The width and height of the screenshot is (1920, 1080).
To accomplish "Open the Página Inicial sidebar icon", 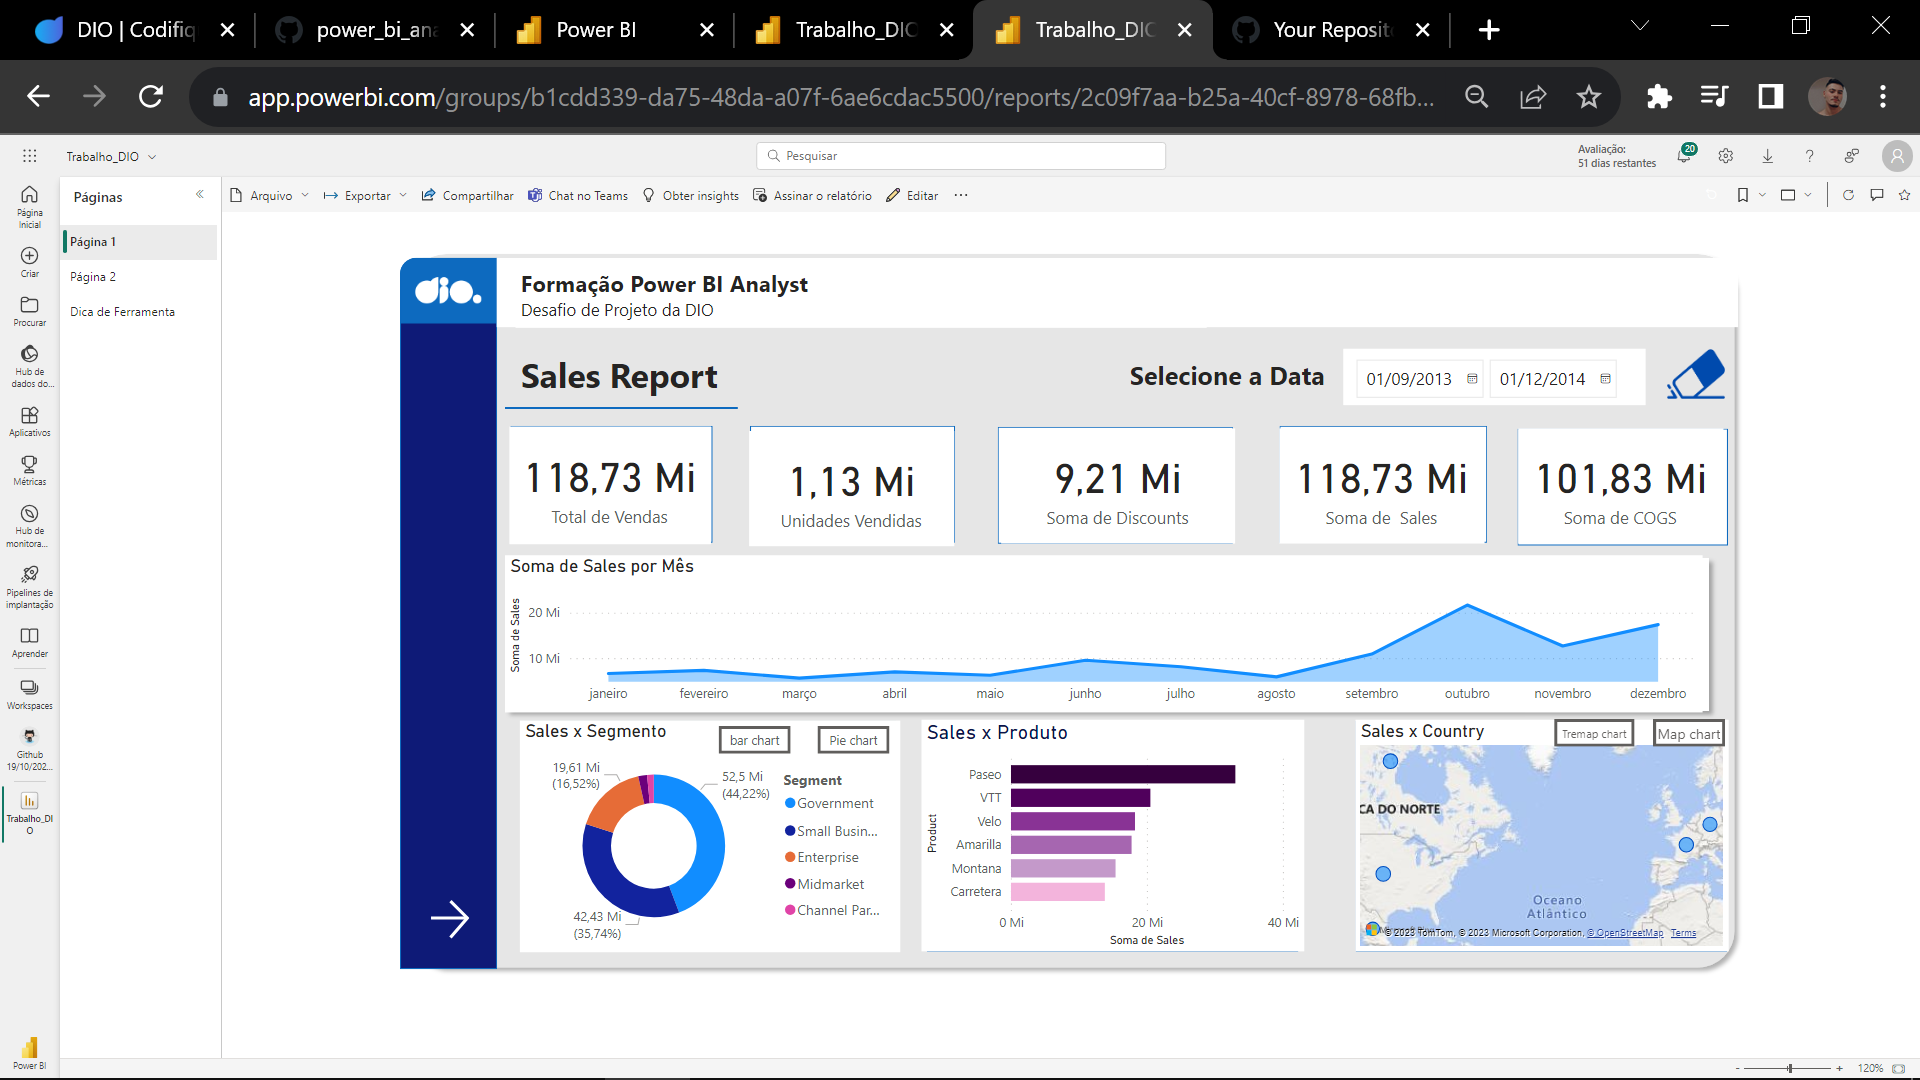I will (x=29, y=205).
